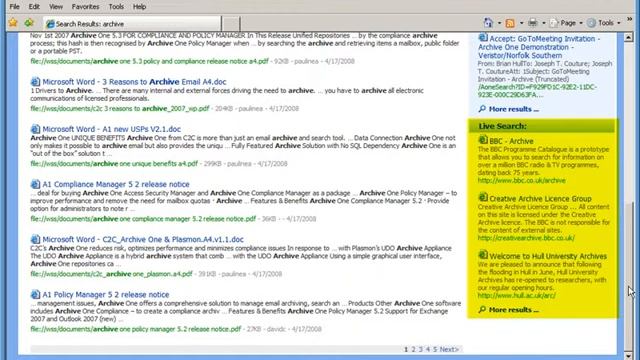The height and width of the screenshot is (360, 640).
Task: Click the Home icon in toolbar
Action: [488, 23]
